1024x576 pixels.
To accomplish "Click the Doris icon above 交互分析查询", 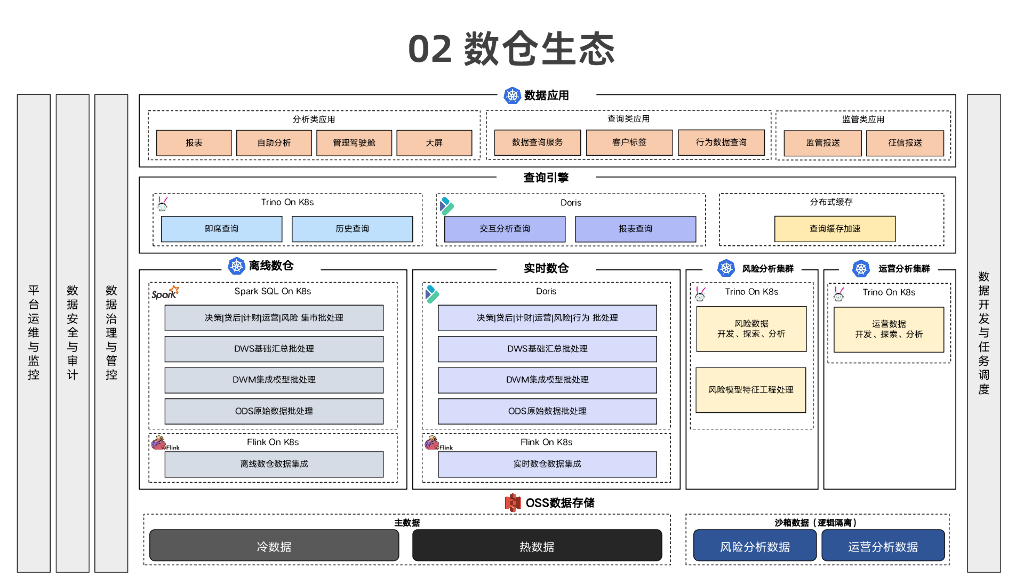I will pyautogui.click(x=445, y=203).
